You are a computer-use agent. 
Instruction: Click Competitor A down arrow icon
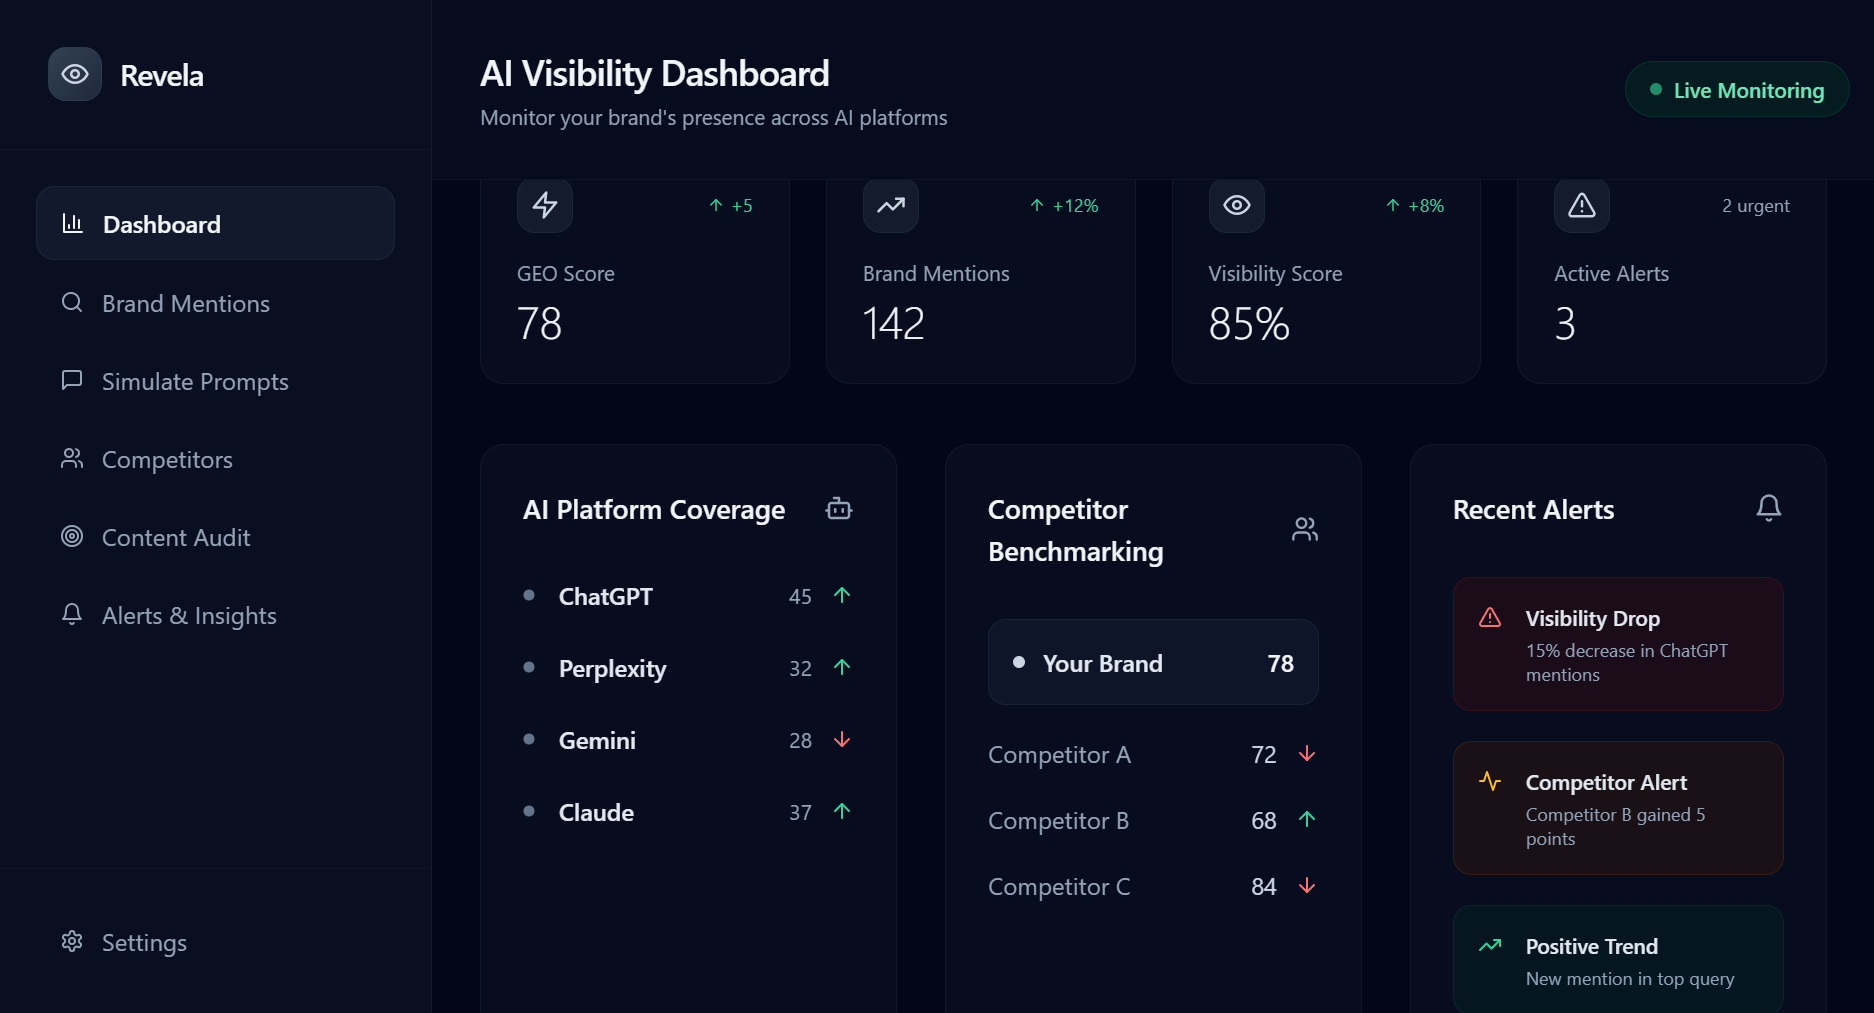click(1307, 753)
